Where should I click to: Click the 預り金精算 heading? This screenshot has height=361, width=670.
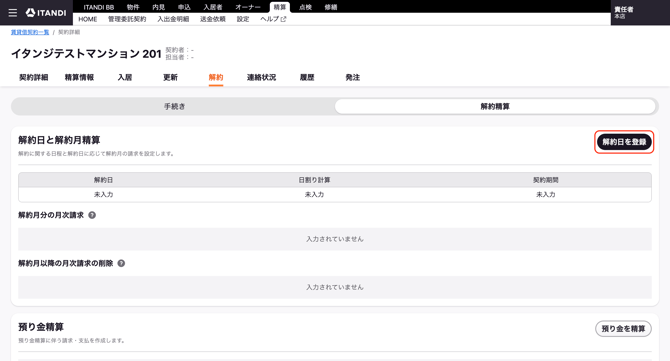pyautogui.click(x=41, y=327)
